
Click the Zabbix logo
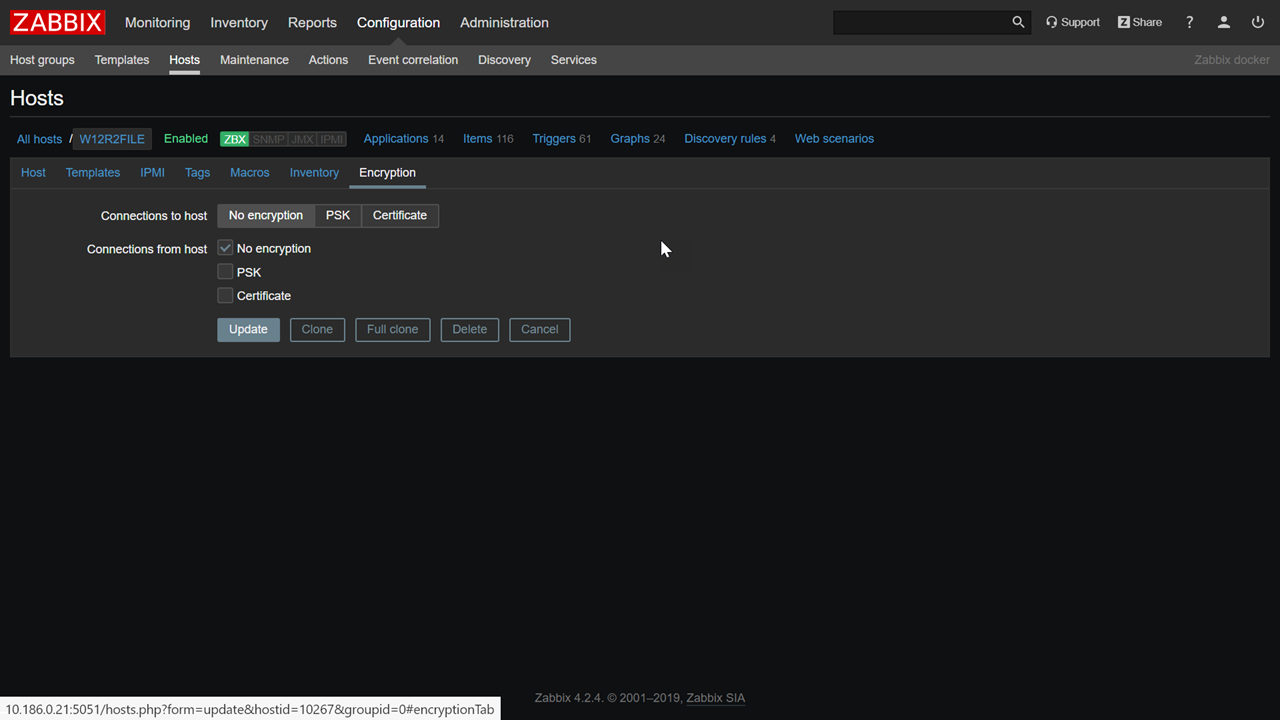pyautogui.click(x=57, y=22)
